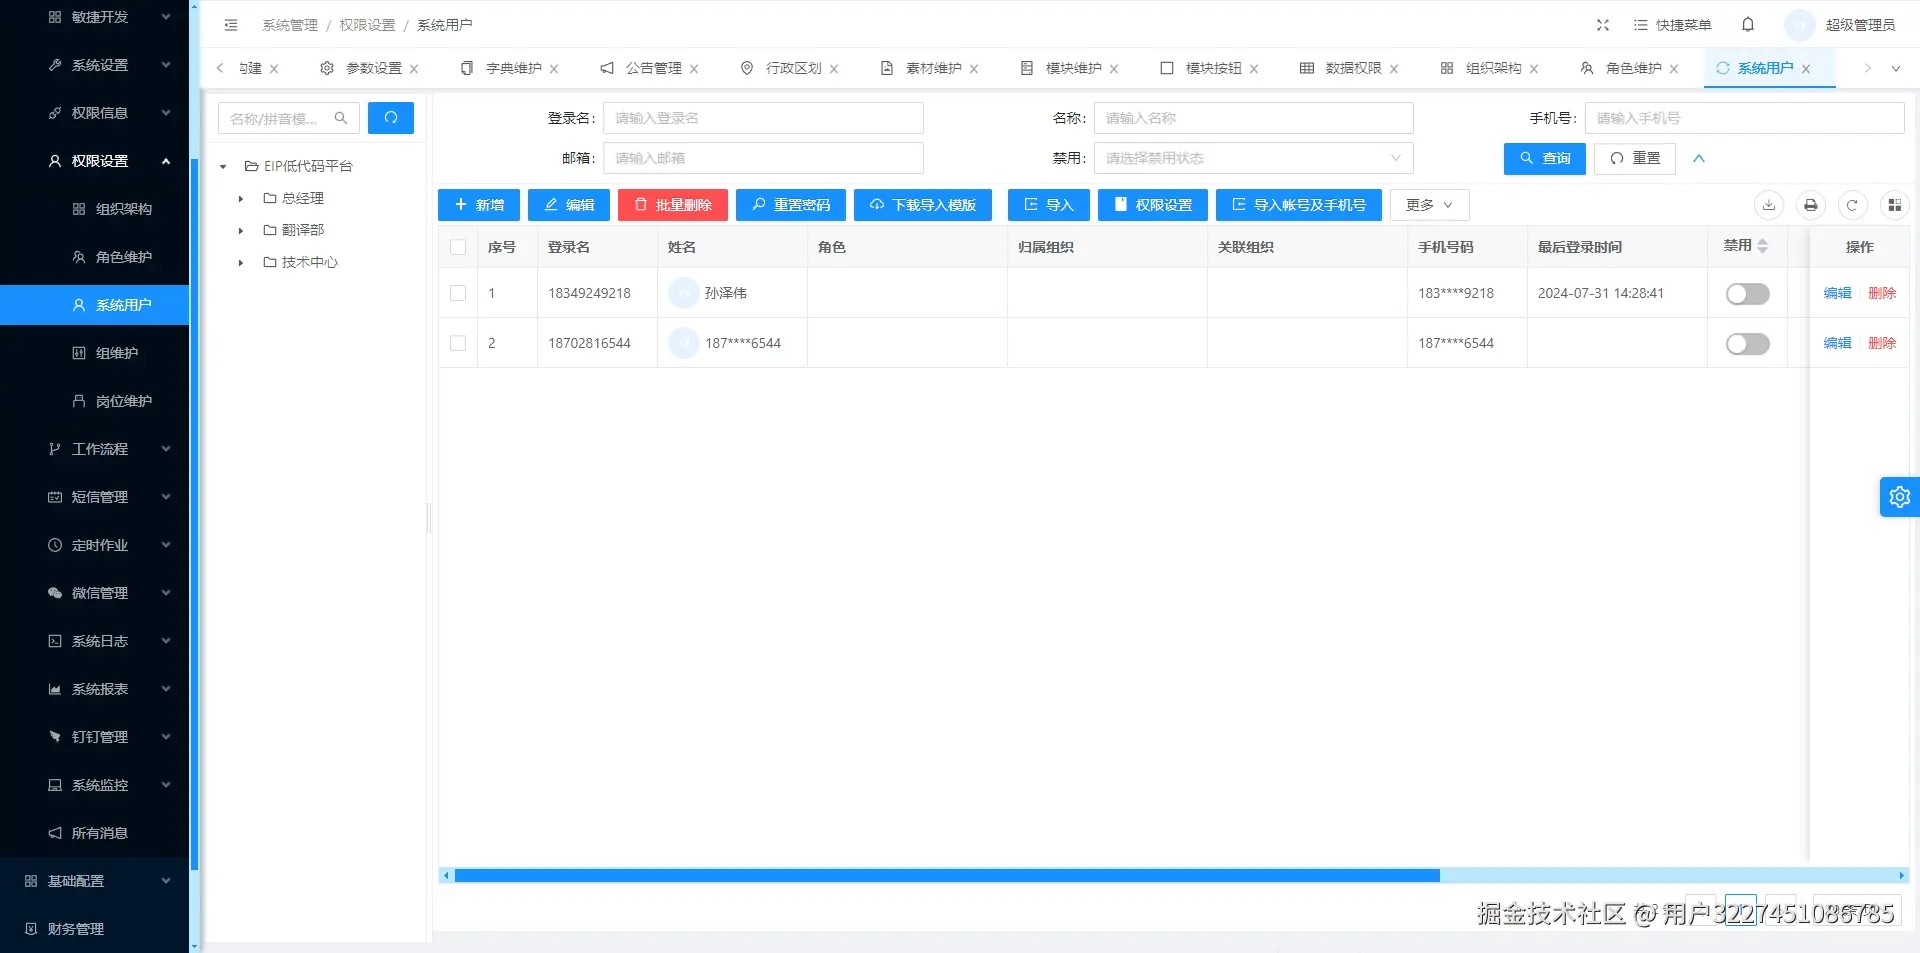Close the 行政区划 tab
Screen dimensions: 1920x953
(x=834, y=69)
